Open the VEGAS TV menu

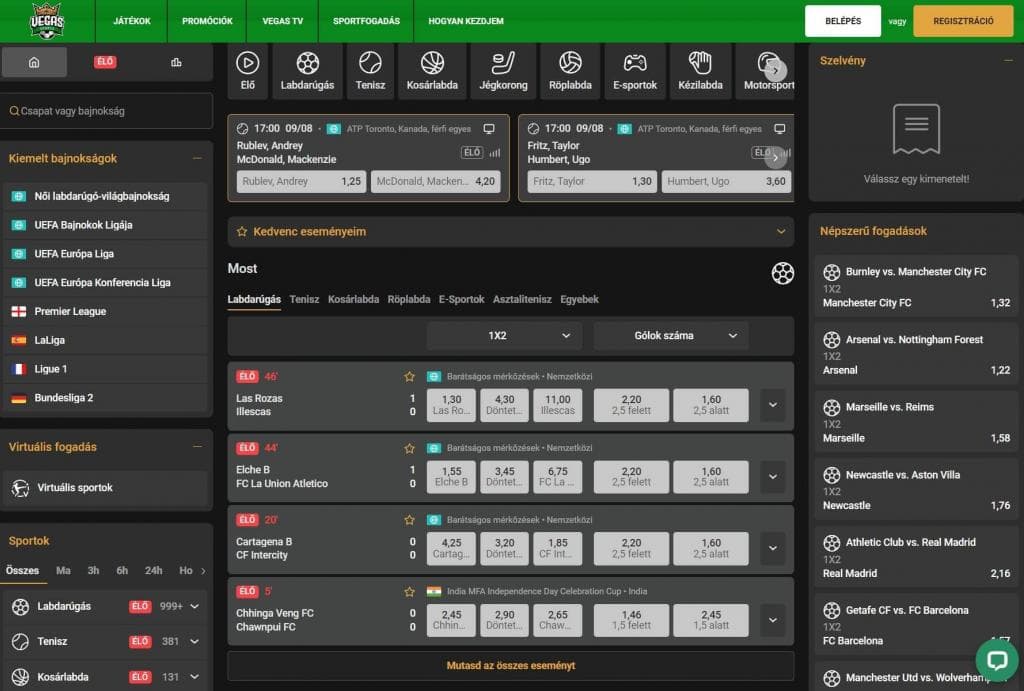tap(283, 21)
